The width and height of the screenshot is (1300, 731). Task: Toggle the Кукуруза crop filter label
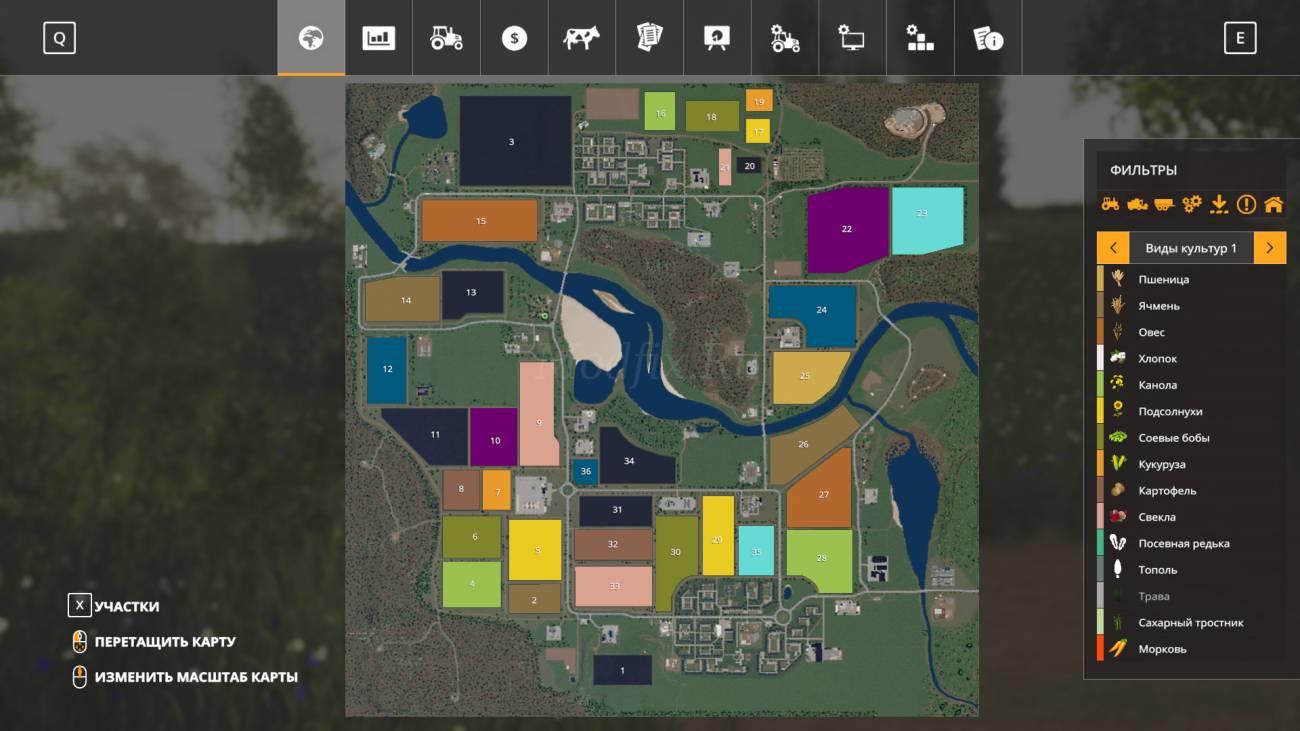(x=1162, y=464)
